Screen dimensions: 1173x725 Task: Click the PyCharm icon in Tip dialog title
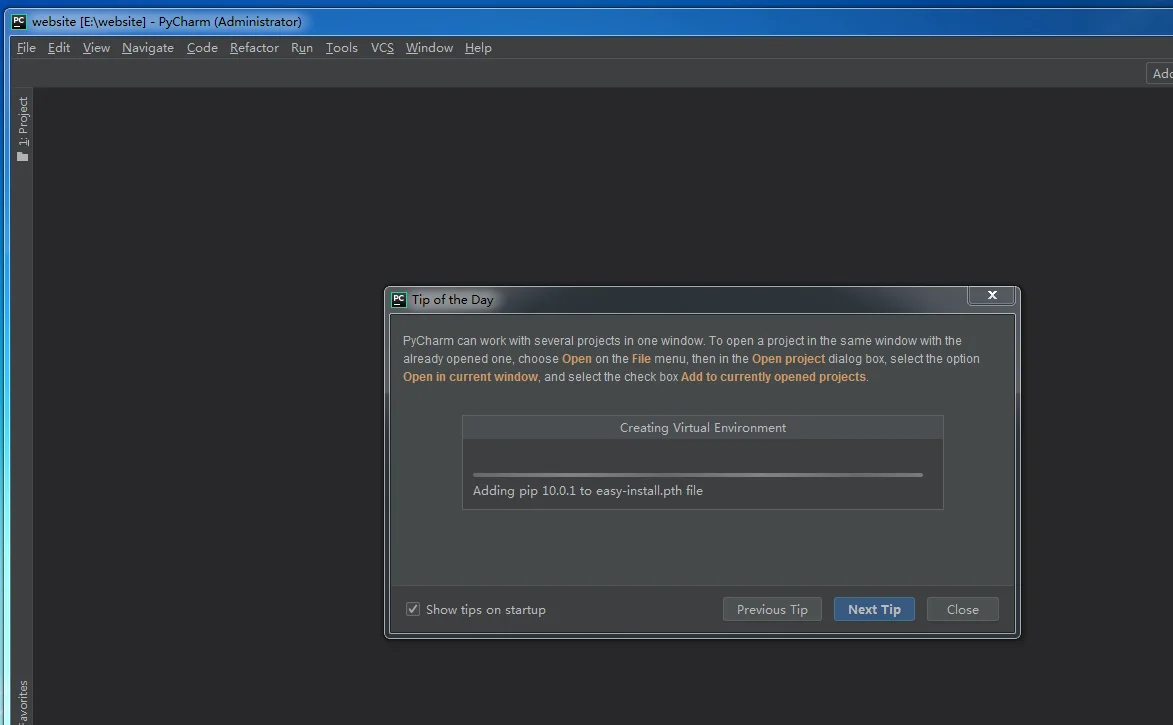tap(399, 299)
